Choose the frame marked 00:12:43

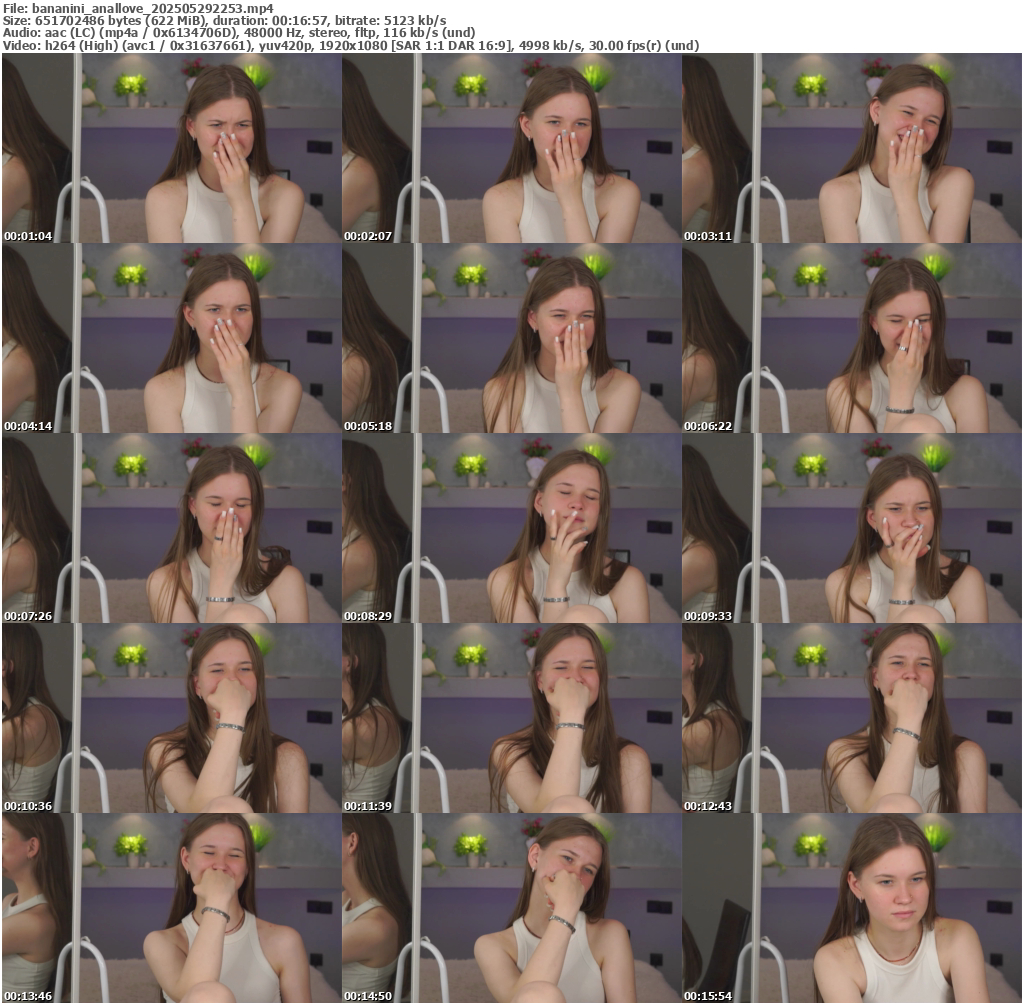852,718
